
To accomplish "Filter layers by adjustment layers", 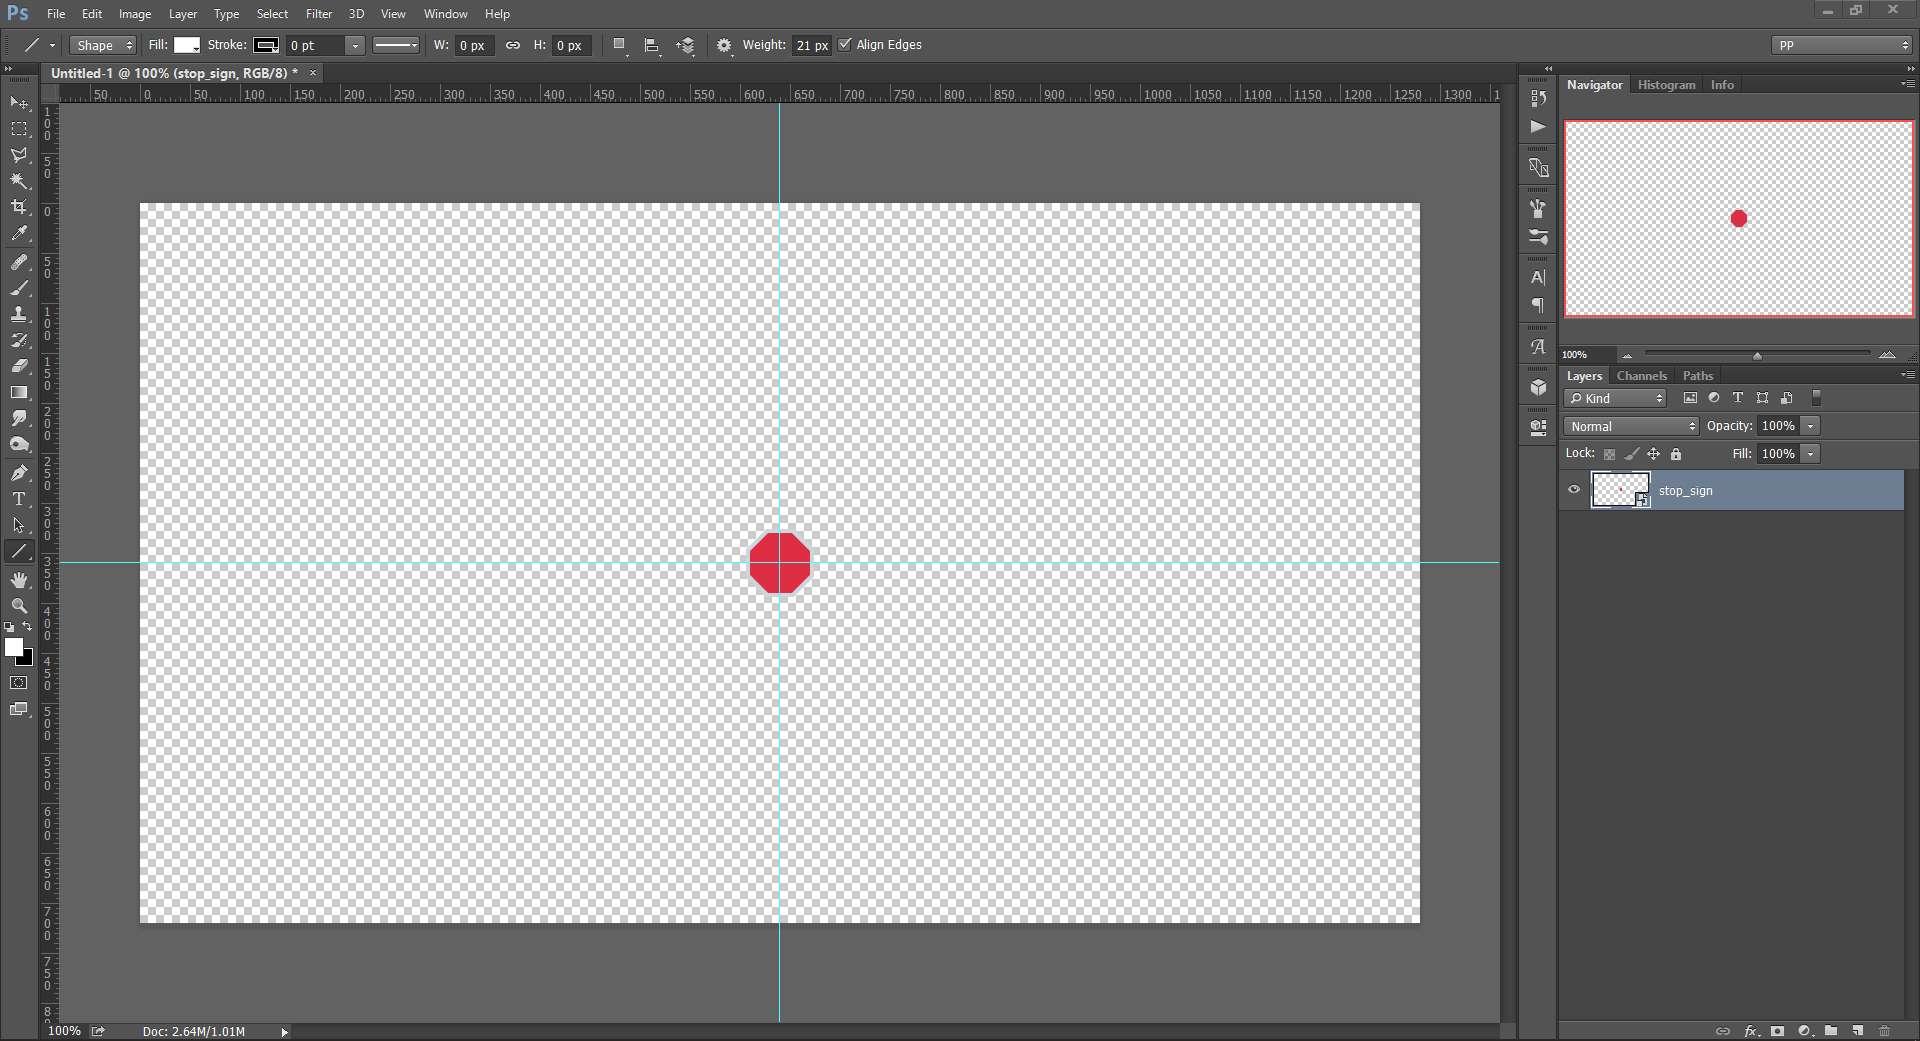I will click(1714, 398).
